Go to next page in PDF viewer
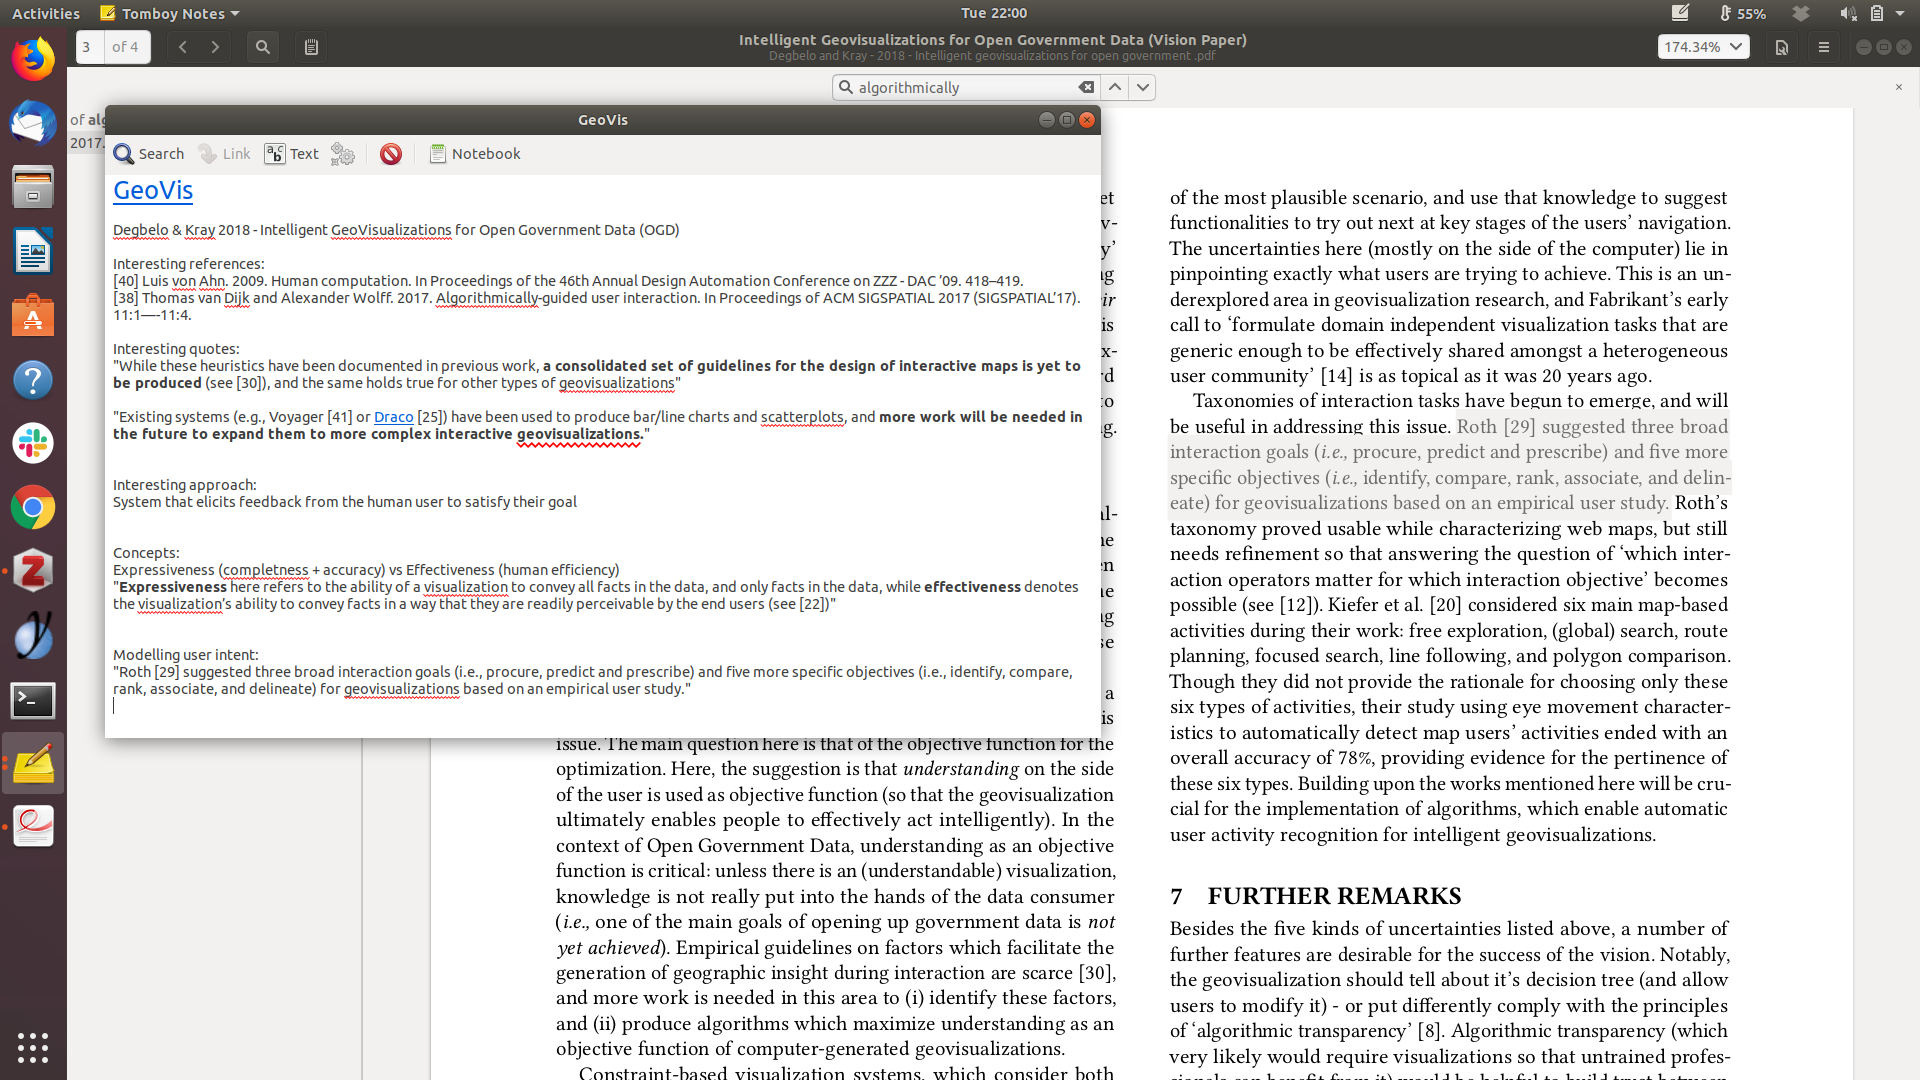 pos(215,47)
